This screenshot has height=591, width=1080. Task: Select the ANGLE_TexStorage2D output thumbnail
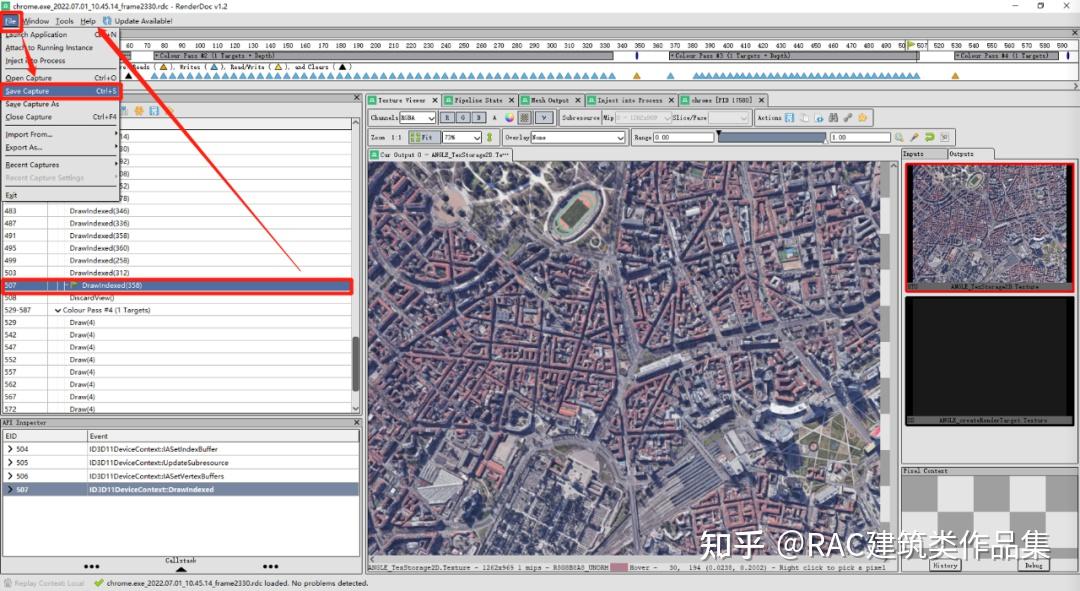pos(988,227)
